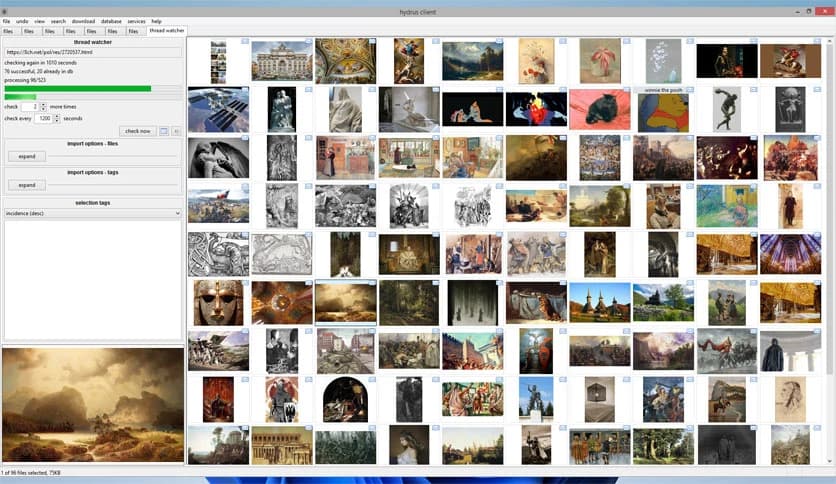This screenshot has height=484, width=836.
Task: Select the black-and-white angel sculpture thumbnail
Action: pyautogui.click(x=218, y=158)
